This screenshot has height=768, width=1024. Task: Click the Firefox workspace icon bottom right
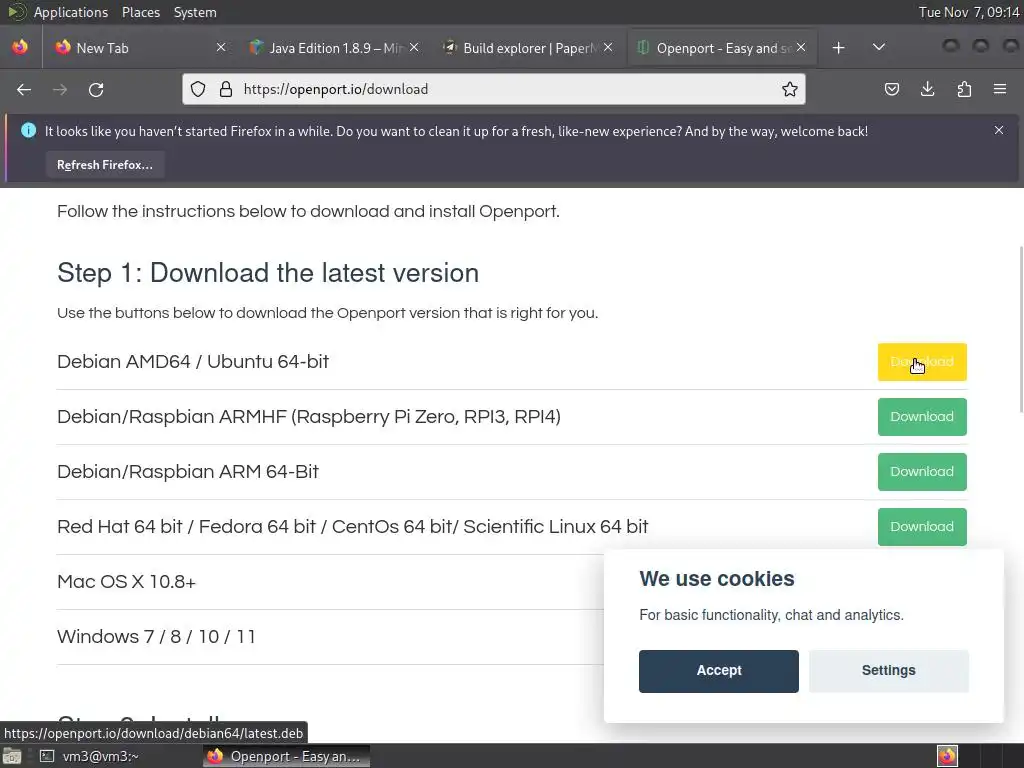[947, 756]
